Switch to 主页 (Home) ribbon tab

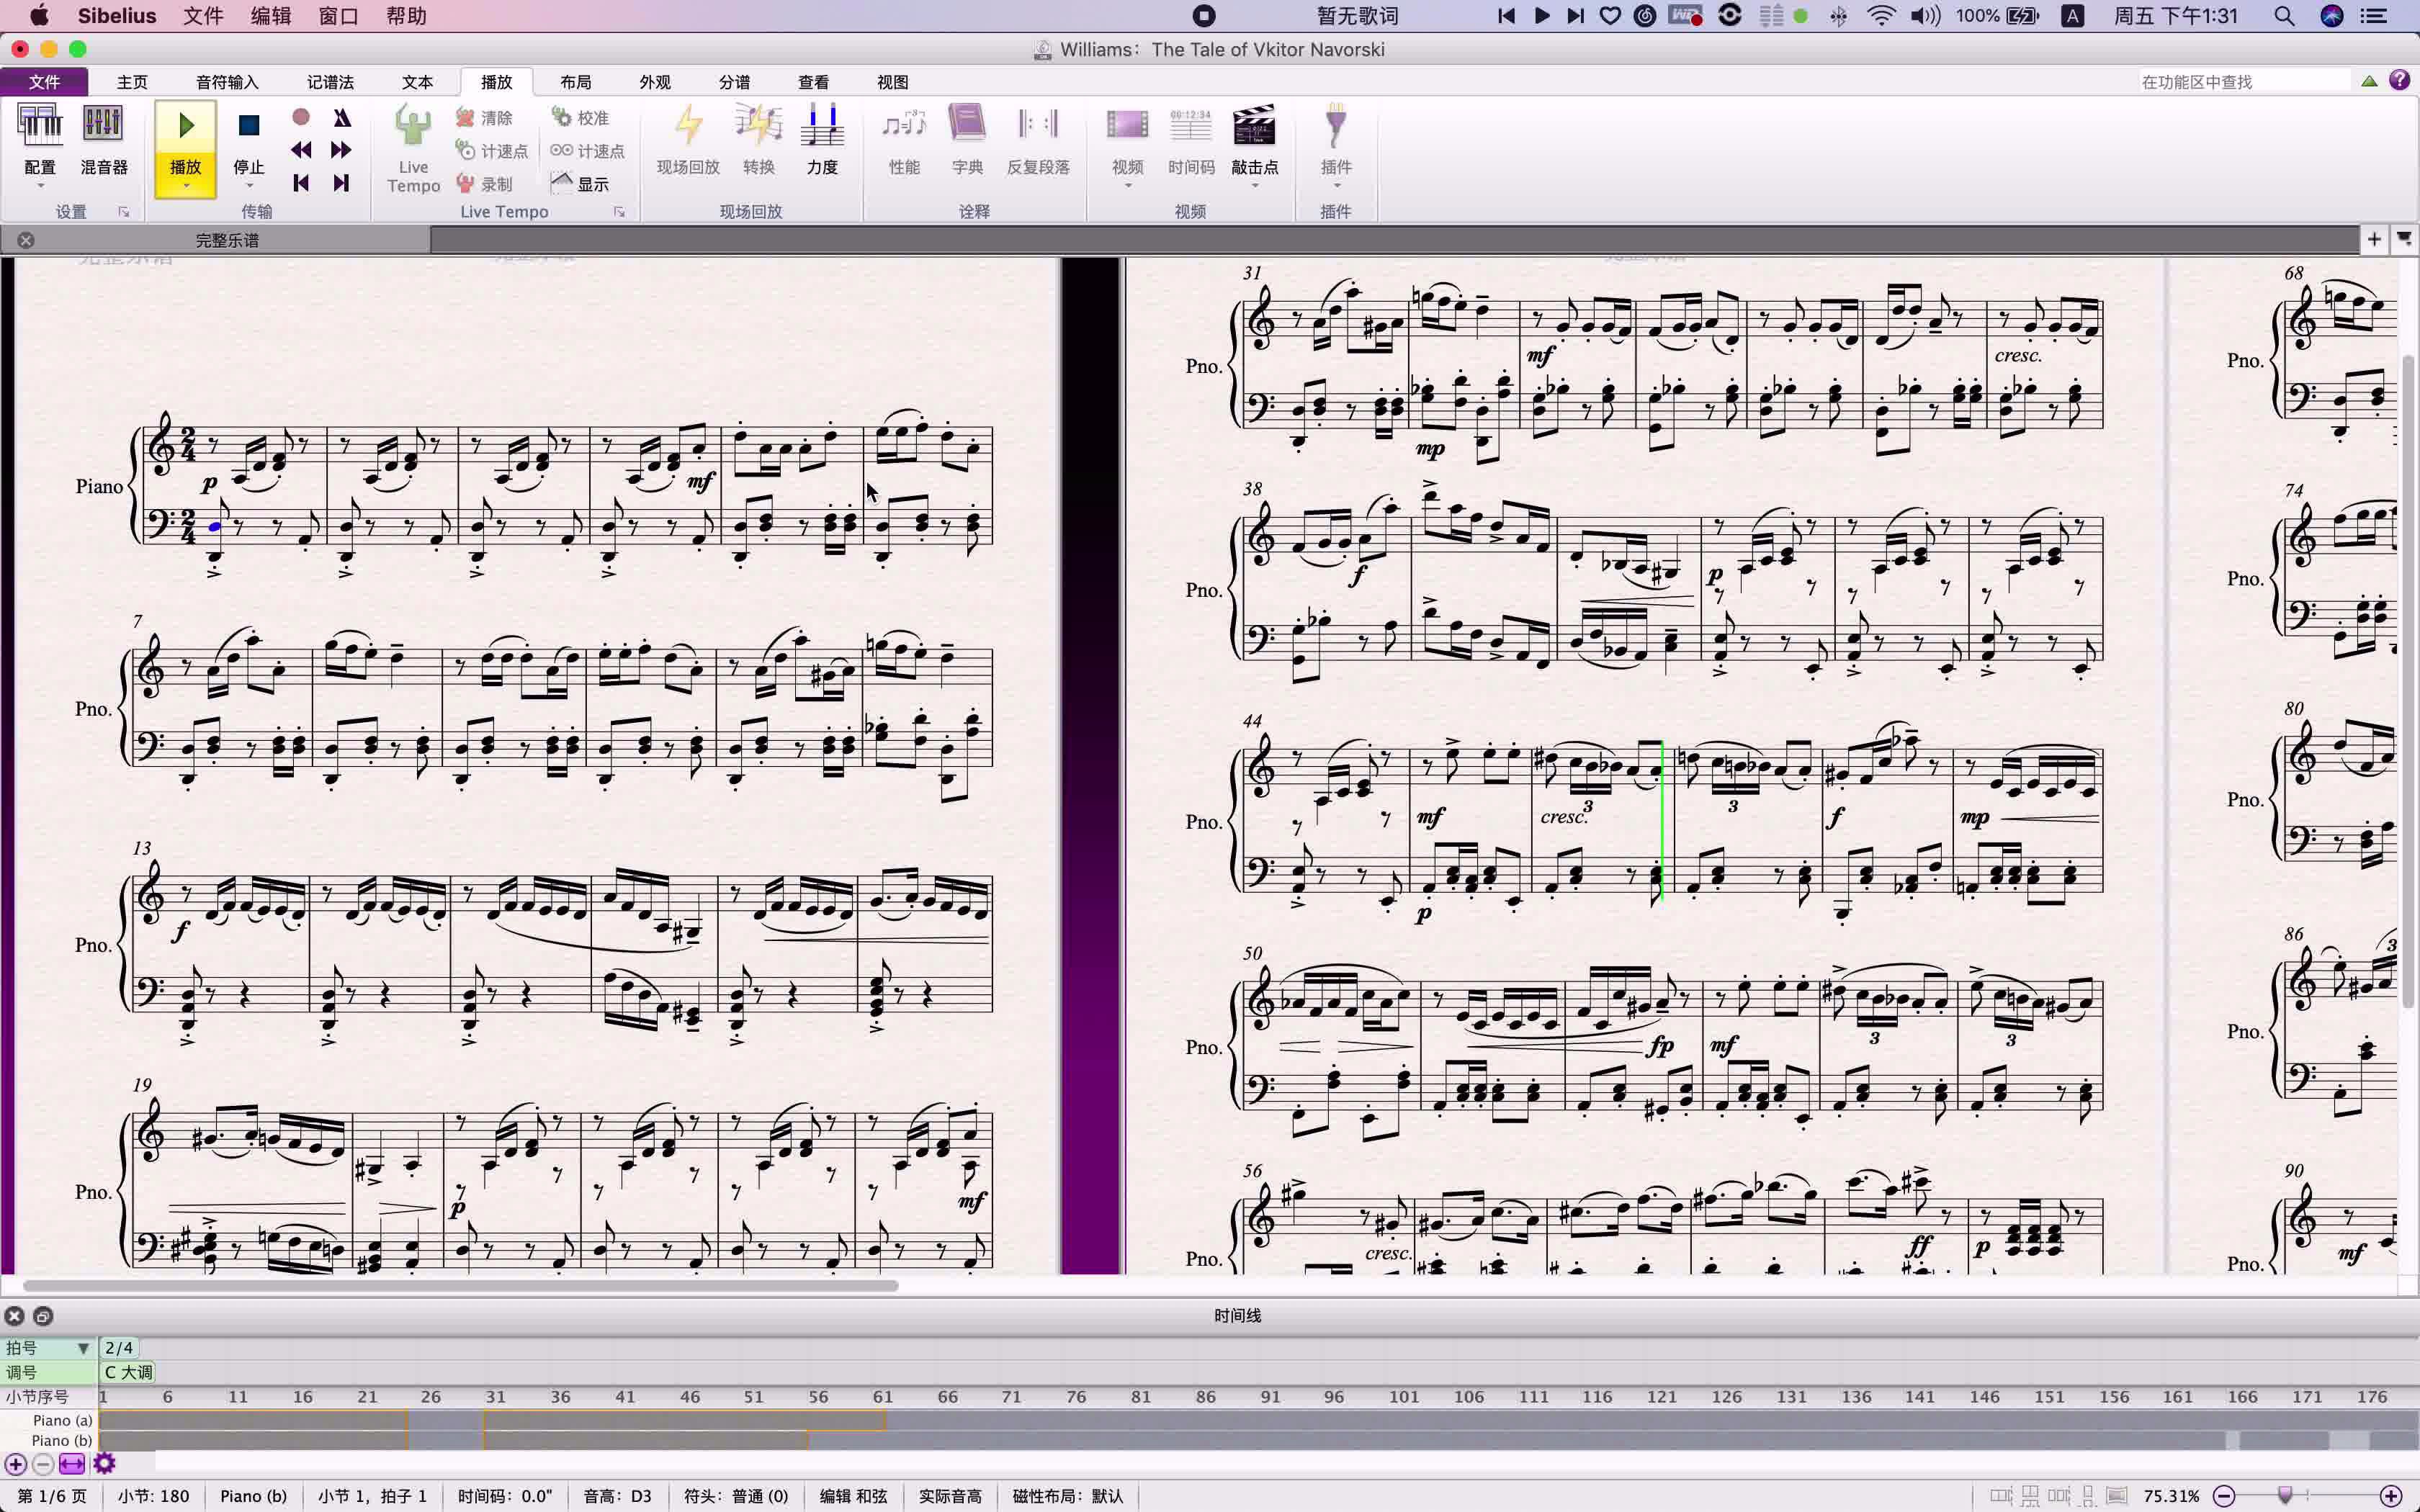point(132,82)
